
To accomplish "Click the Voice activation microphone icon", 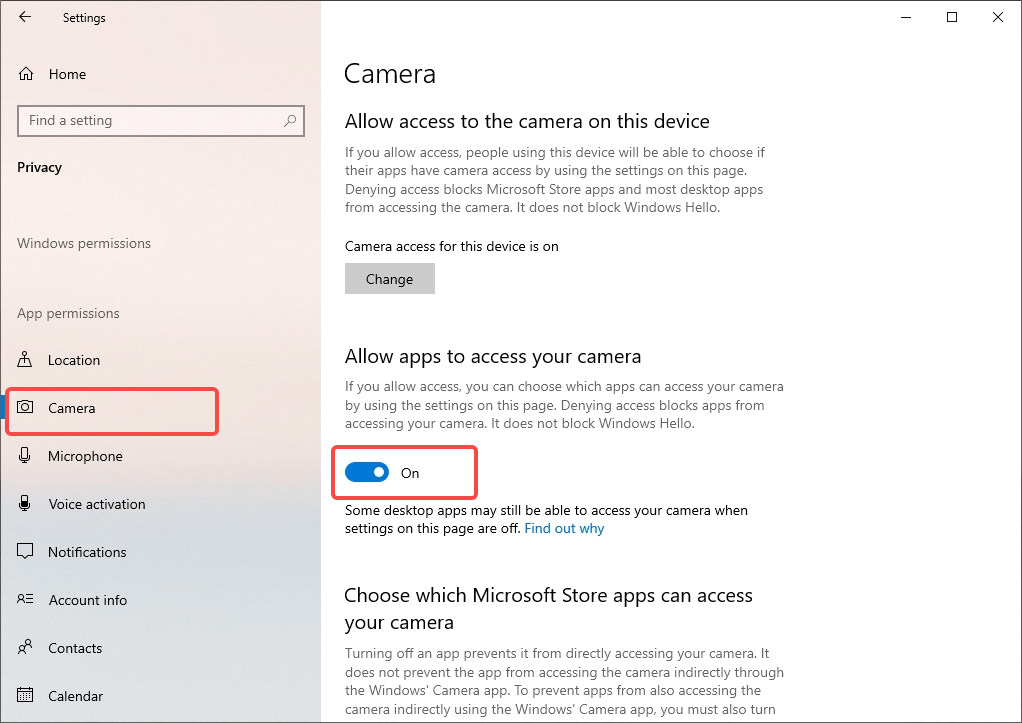I will coord(22,503).
